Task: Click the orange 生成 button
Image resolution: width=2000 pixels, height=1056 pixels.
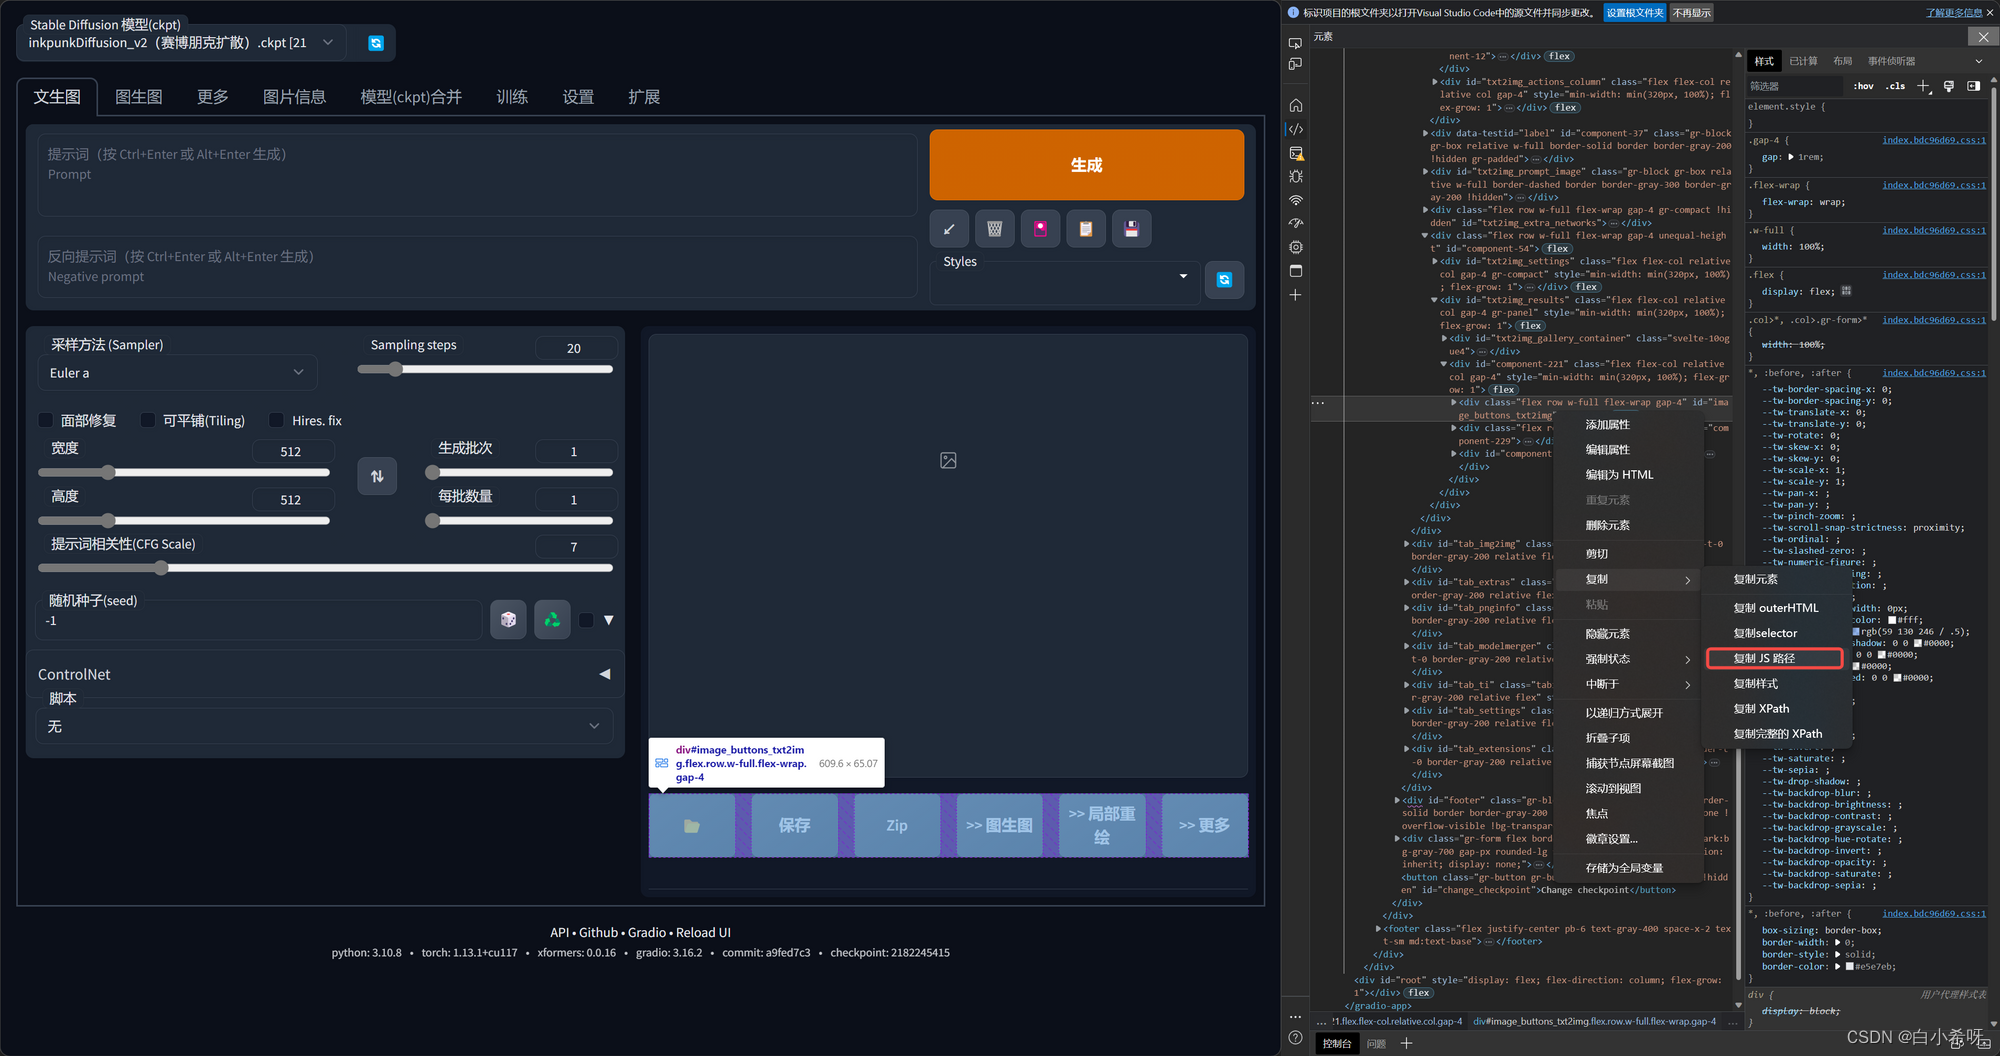Action: [x=1087, y=165]
